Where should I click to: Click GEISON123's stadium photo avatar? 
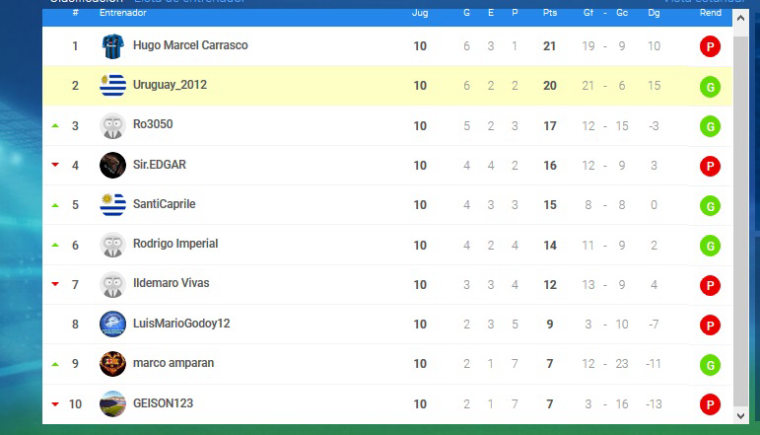pos(112,403)
